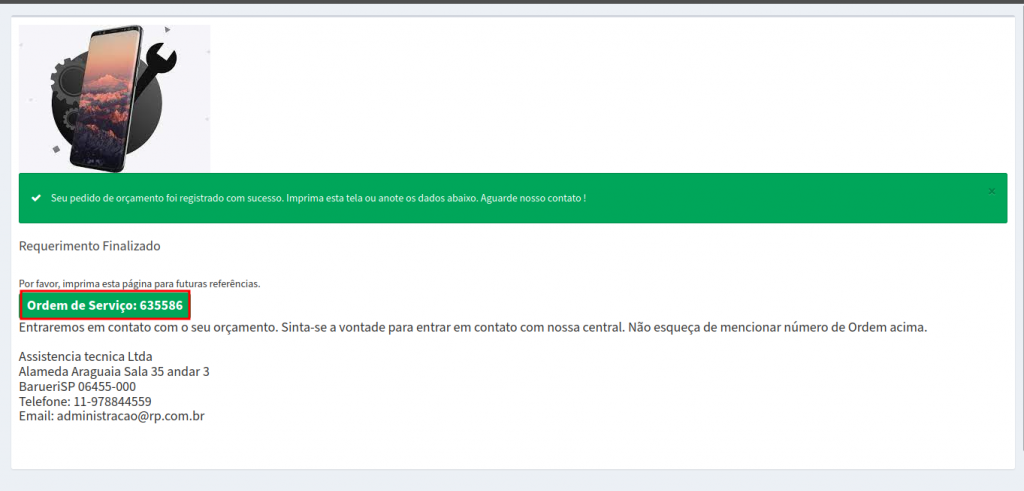Click 'Imprima esta tela' text in alert
This screenshot has width=1024, height=491.
pyautogui.click(x=325, y=198)
